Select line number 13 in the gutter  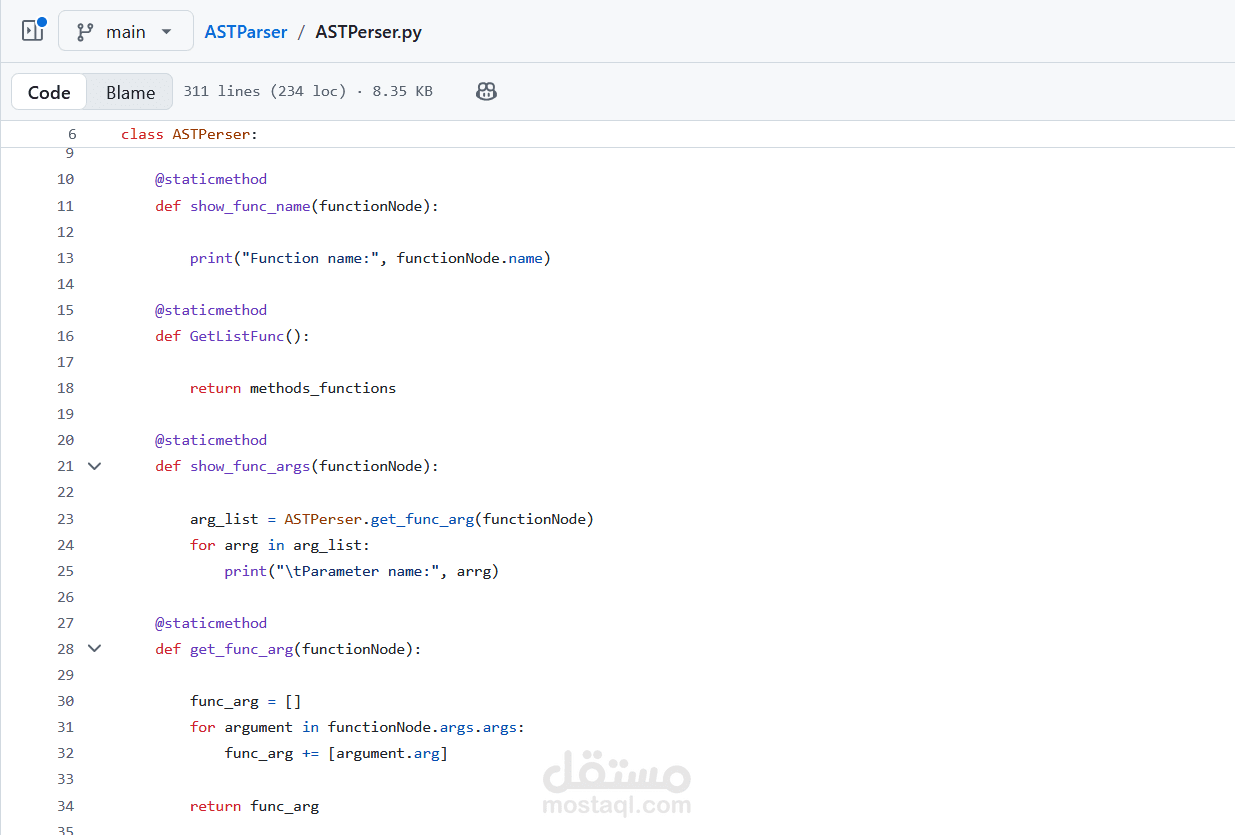coord(65,257)
